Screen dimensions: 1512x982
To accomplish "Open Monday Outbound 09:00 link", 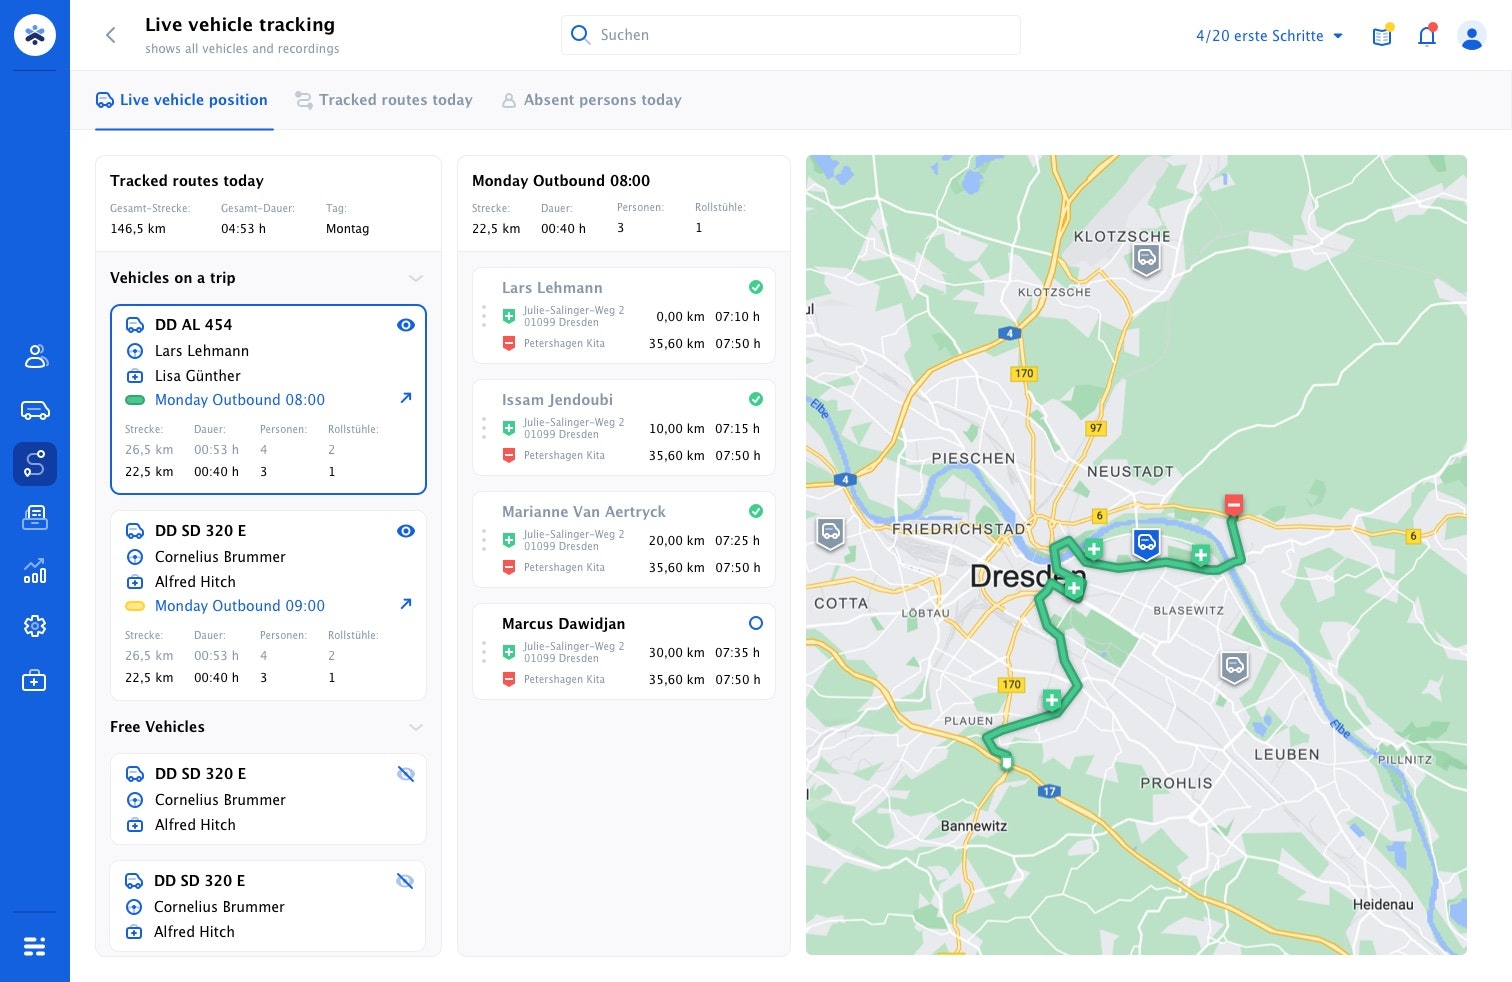I will (240, 606).
